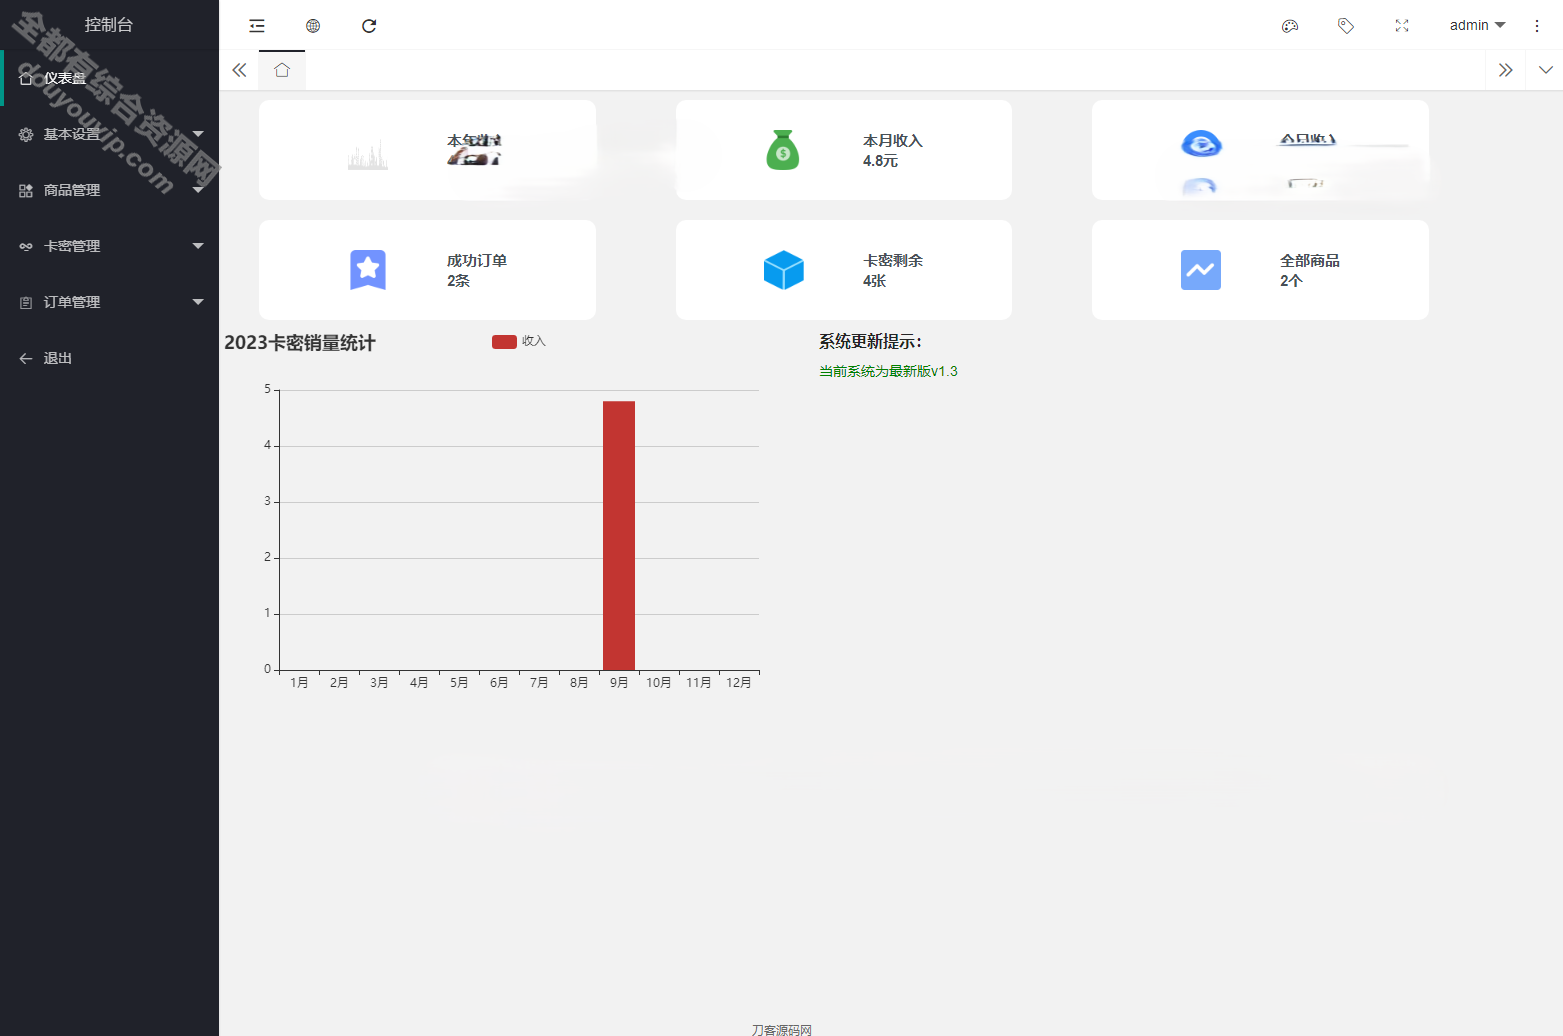
Task: Click the 当前系统为最新版v1.3 notice
Action: (888, 371)
